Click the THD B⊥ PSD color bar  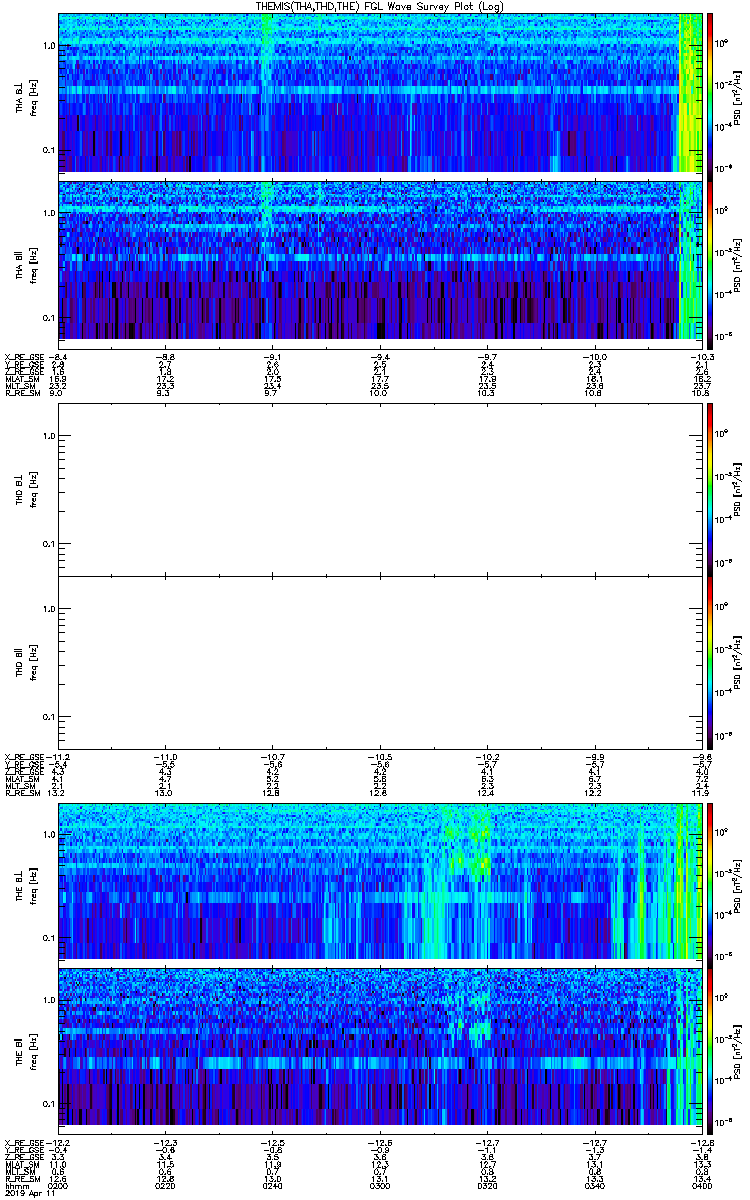(710, 489)
